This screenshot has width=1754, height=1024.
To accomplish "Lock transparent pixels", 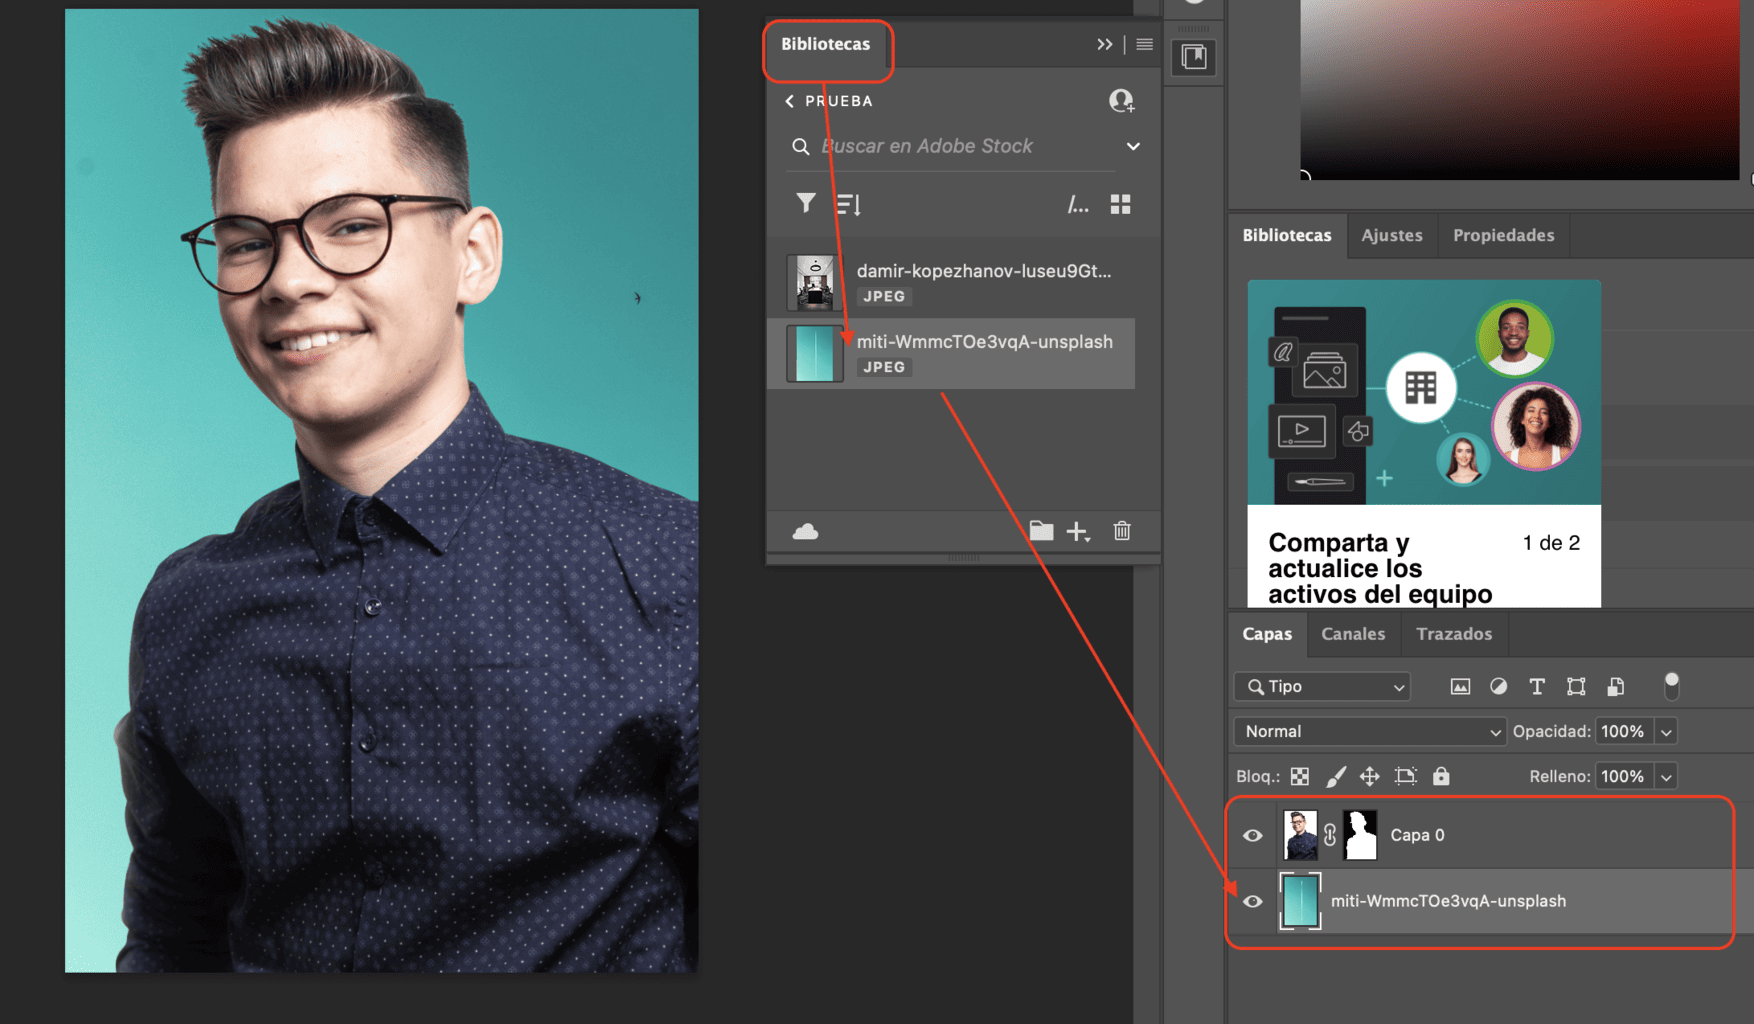I will coord(1299,776).
